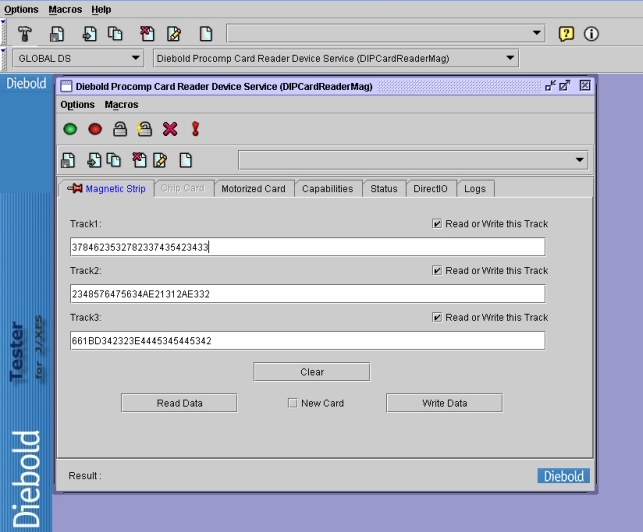Click the import macro icon in main toolbar
This screenshot has width=643, height=532.
click(89, 34)
